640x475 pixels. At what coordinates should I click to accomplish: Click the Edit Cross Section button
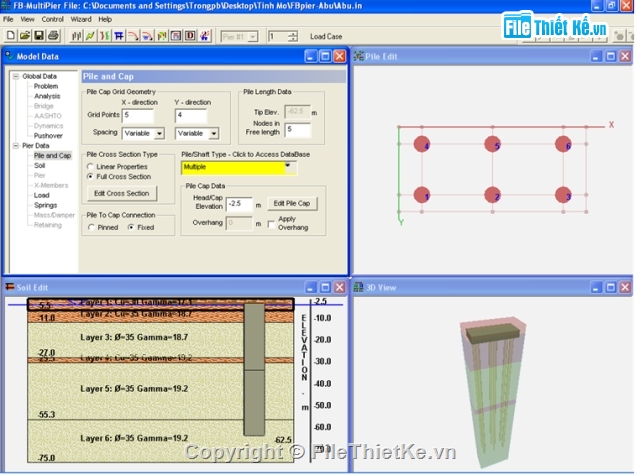pos(122,193)
